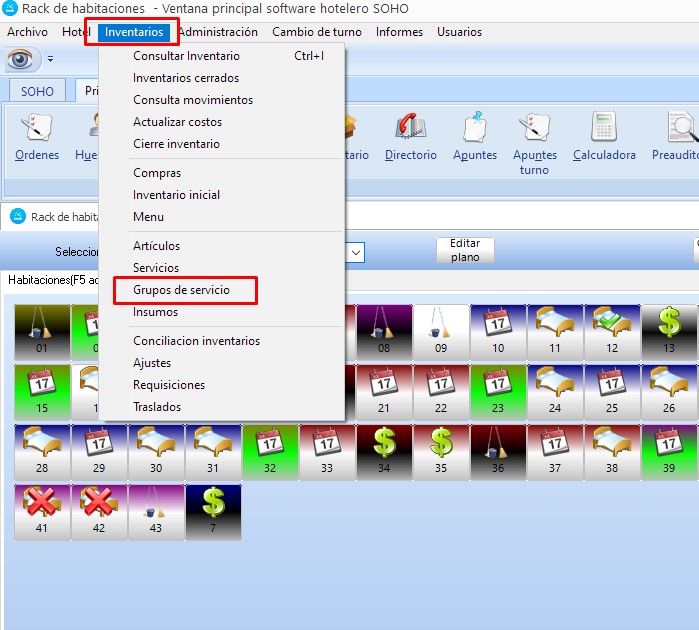The width and height of the screenshot is (699, 630).
Task: Open the Cambio de turno menu
Action: pyautogui.click(x=317, y=32)
